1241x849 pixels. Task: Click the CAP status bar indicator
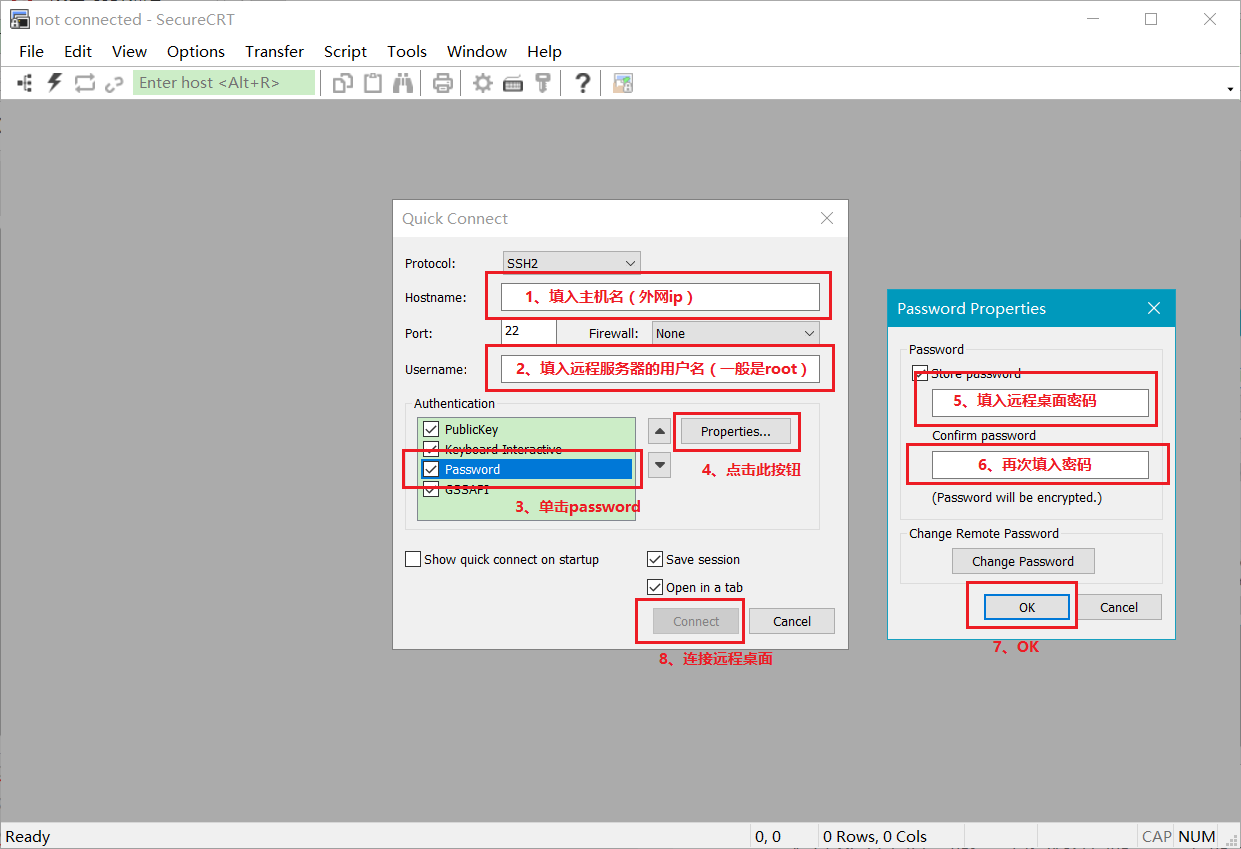point(1156,836)
